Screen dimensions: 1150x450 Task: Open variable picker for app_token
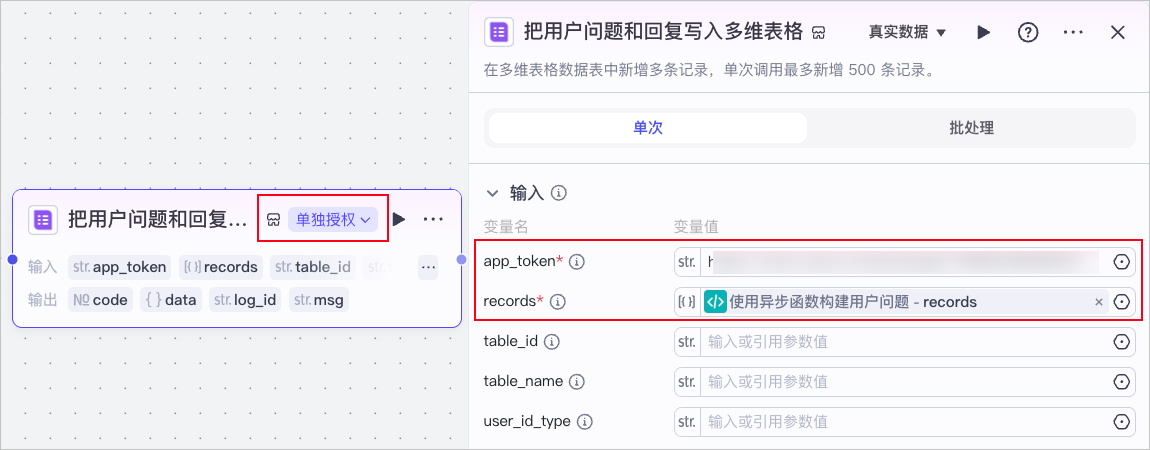tap(1121, 262)
